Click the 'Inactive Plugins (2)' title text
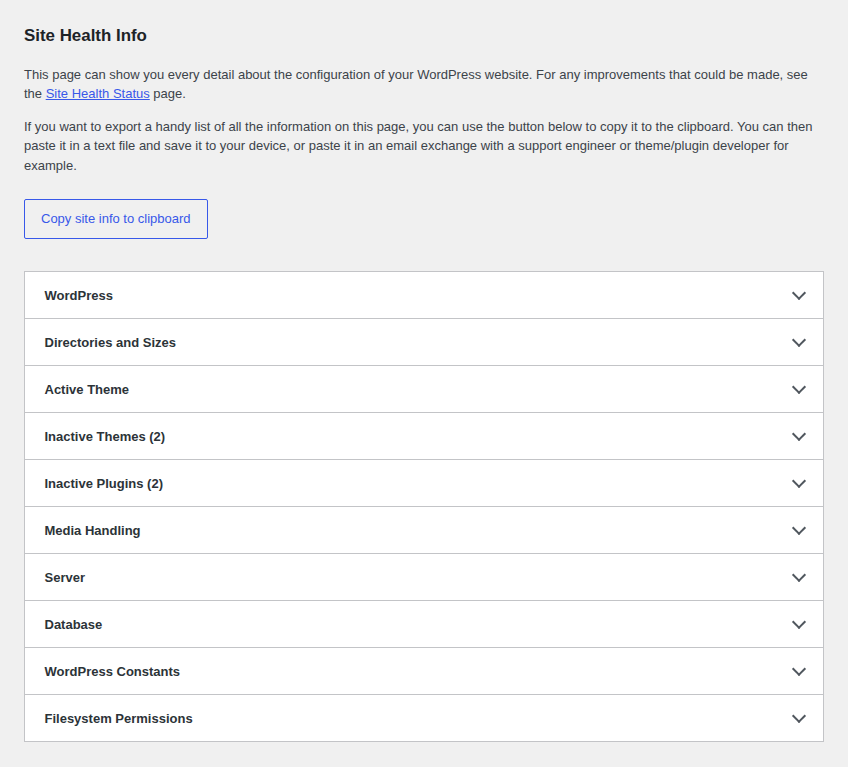 point(103,484)
